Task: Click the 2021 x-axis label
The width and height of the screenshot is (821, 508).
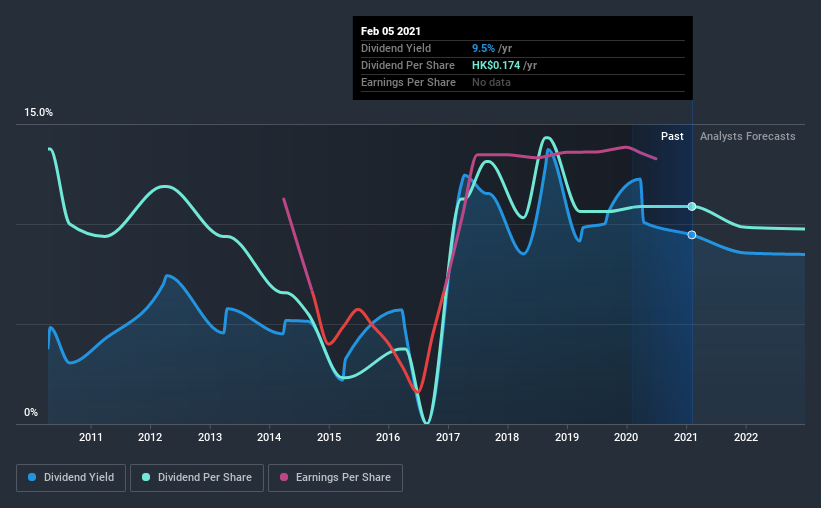Action: click(x=686, y=437)
